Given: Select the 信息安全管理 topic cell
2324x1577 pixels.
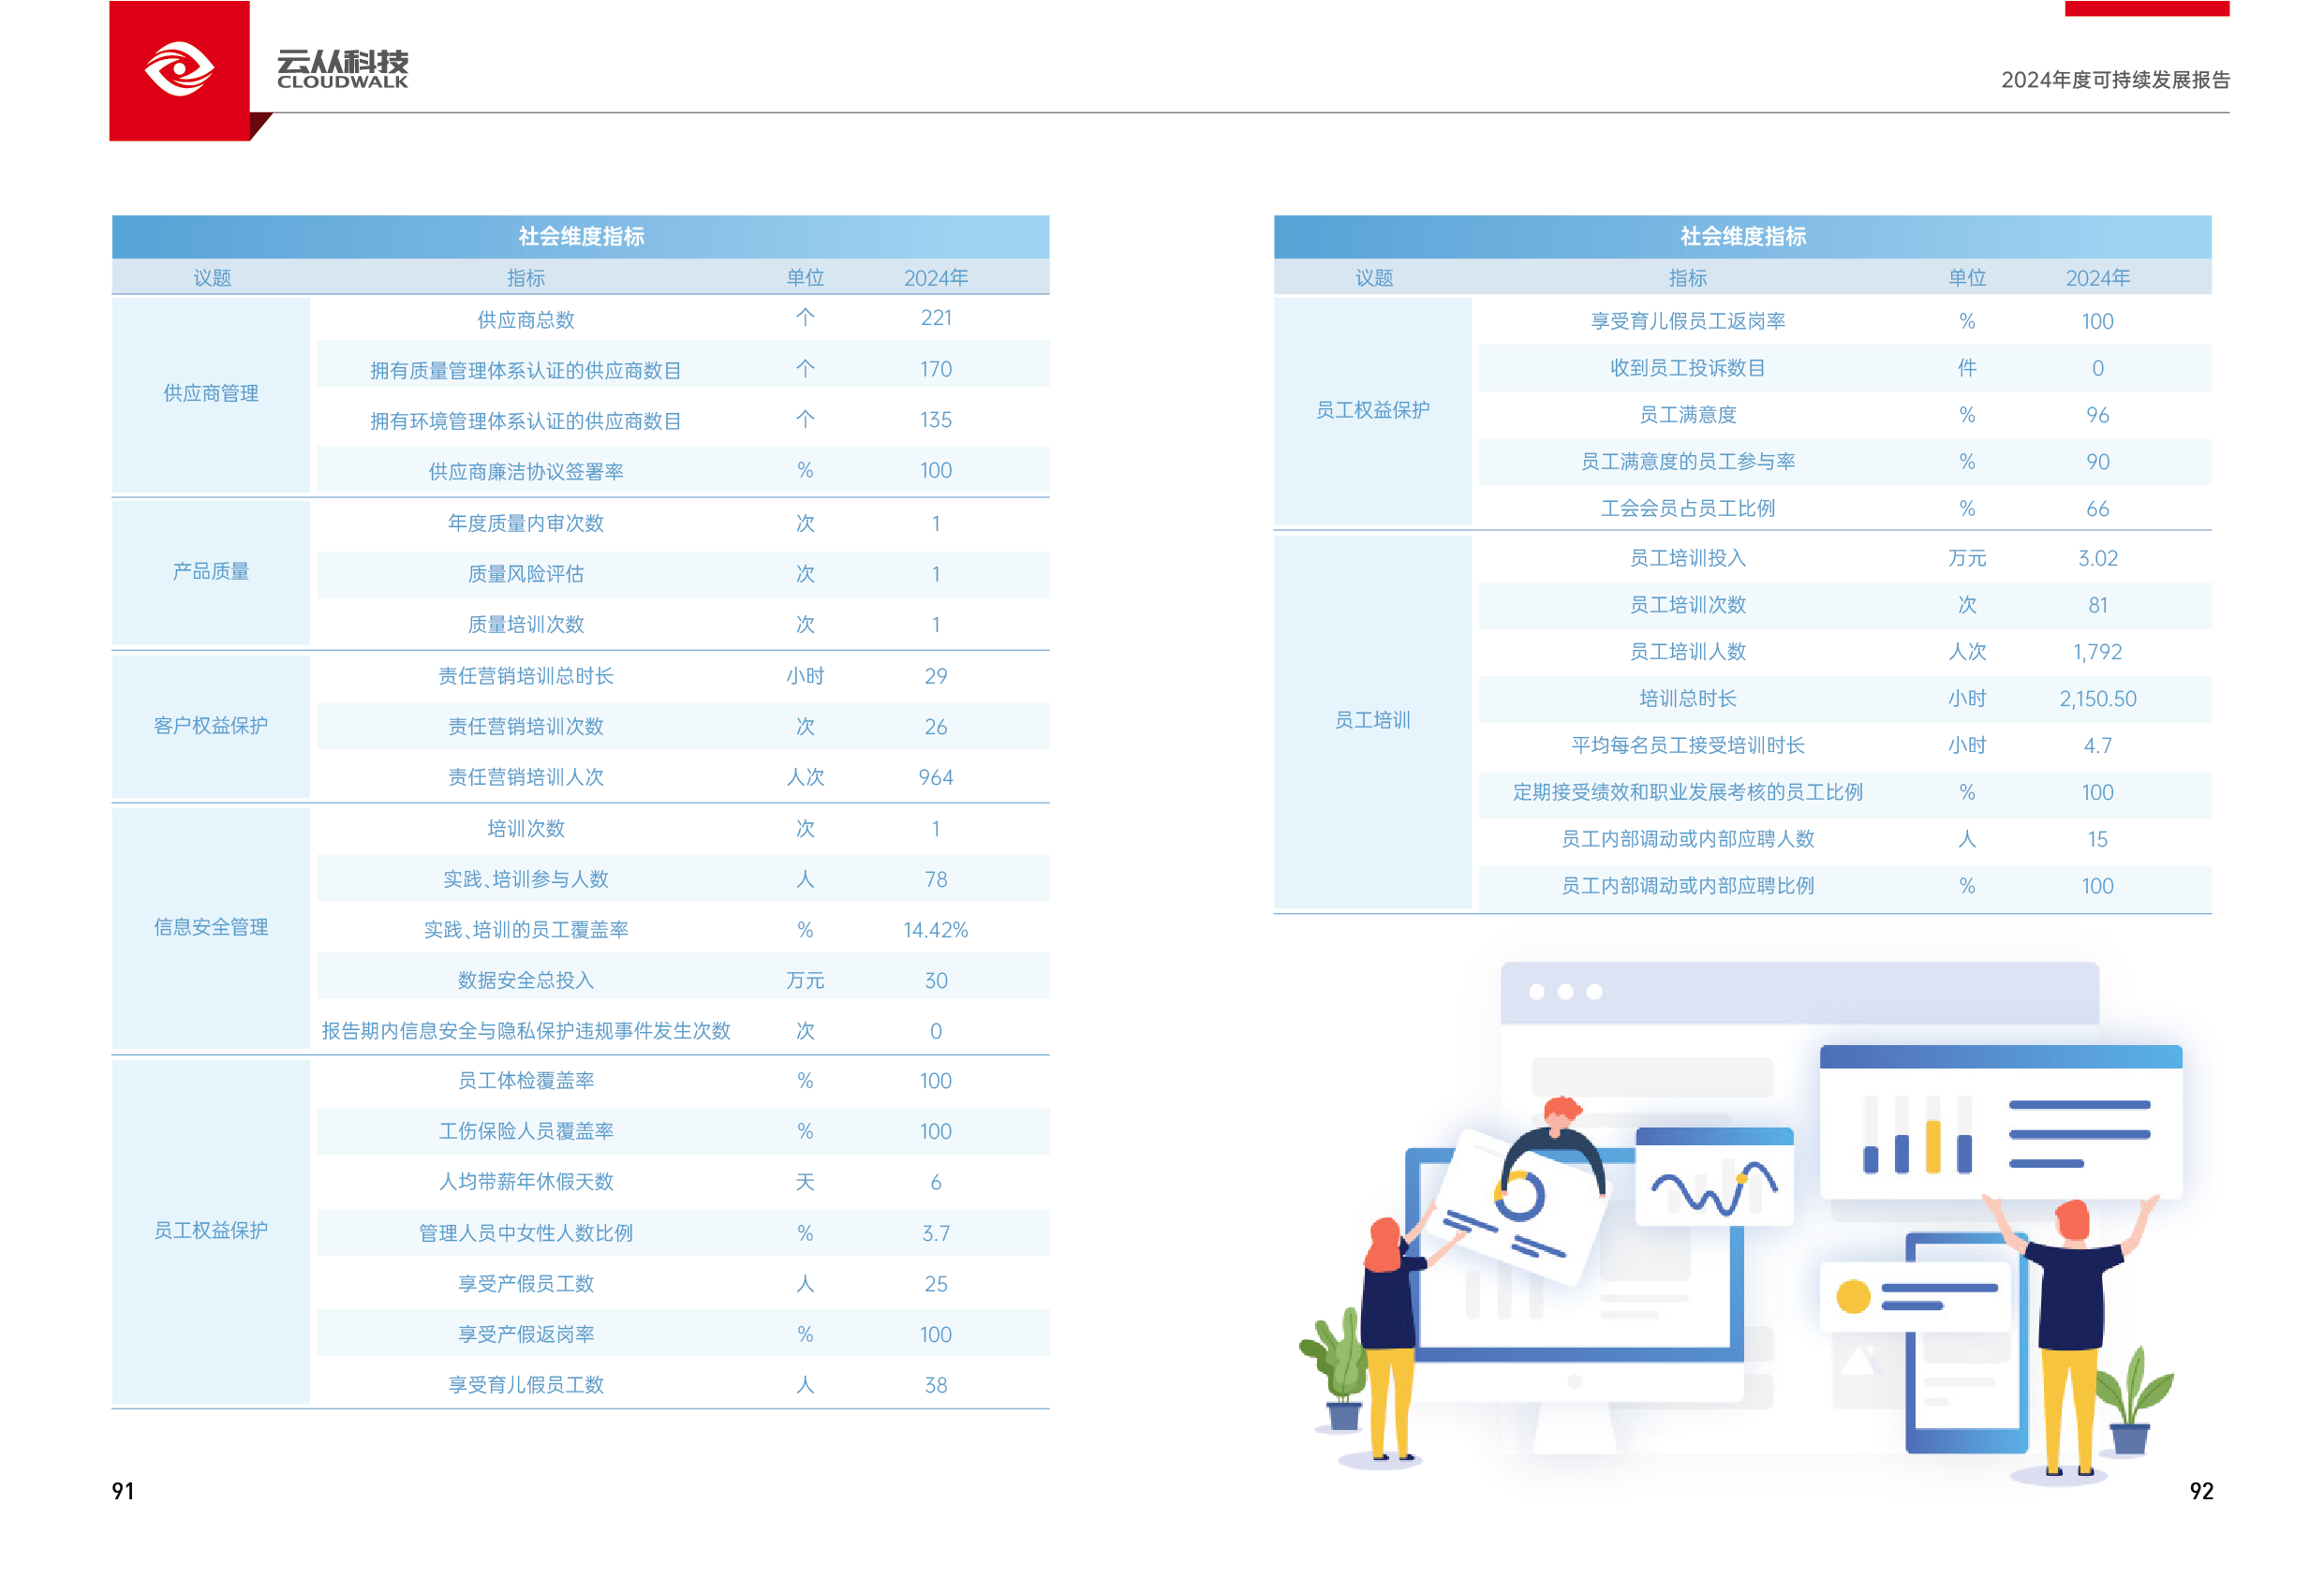Looking at the screenshot, I should tap(211, 927).
